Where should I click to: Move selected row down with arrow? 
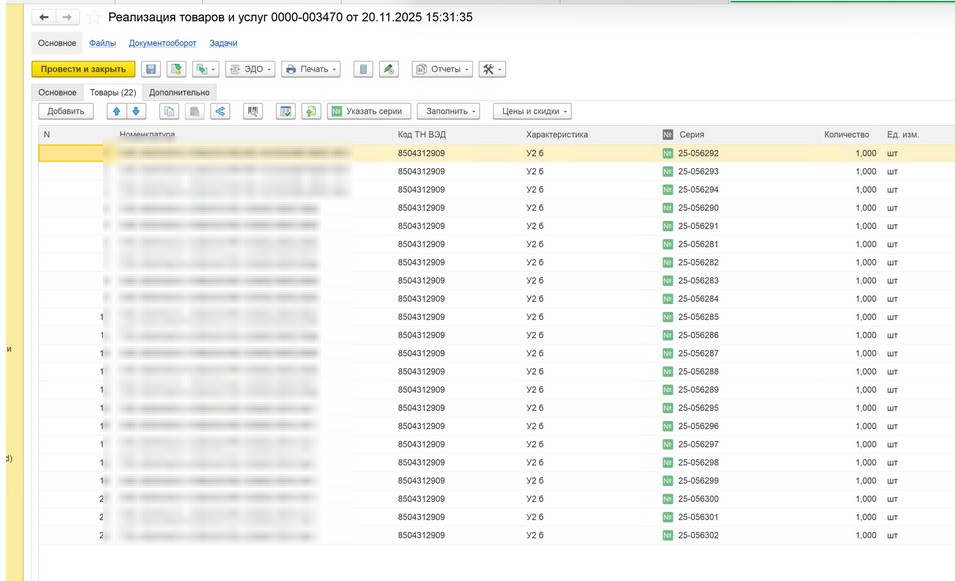pos(136,111)
